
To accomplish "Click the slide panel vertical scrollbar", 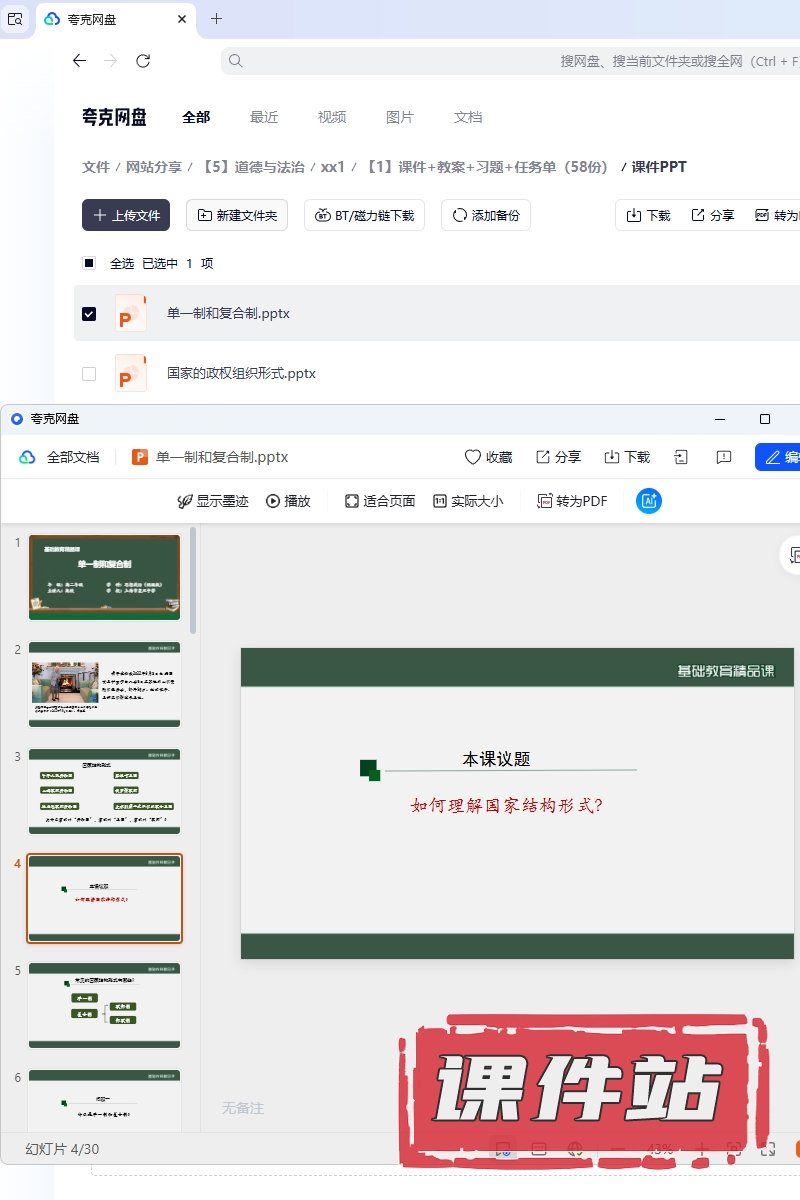I will tap(193, 580).
